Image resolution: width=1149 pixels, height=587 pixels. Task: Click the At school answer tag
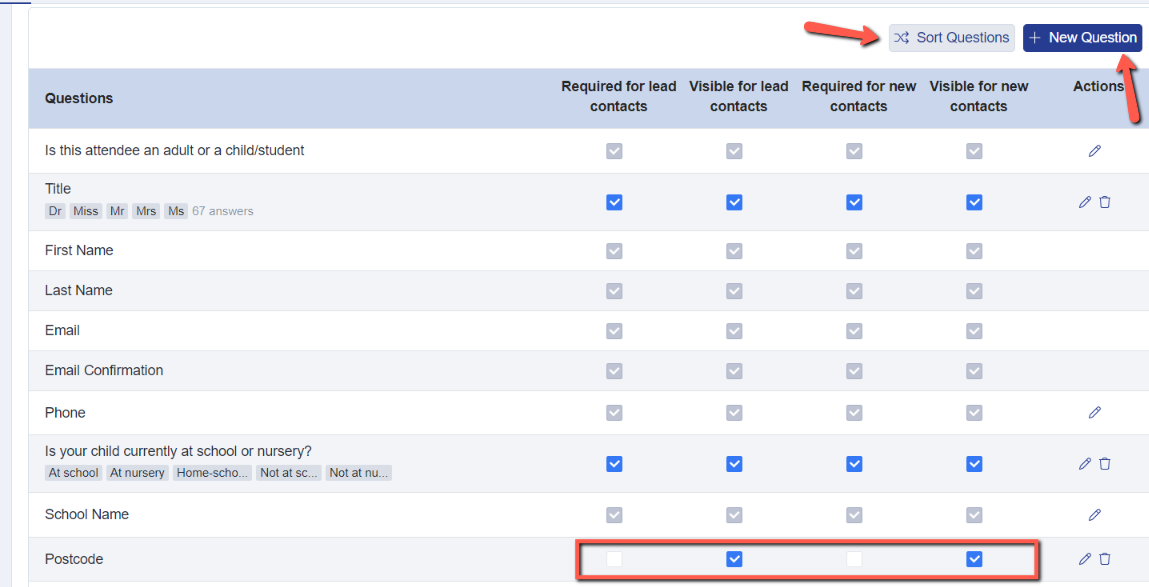[72, 473]
